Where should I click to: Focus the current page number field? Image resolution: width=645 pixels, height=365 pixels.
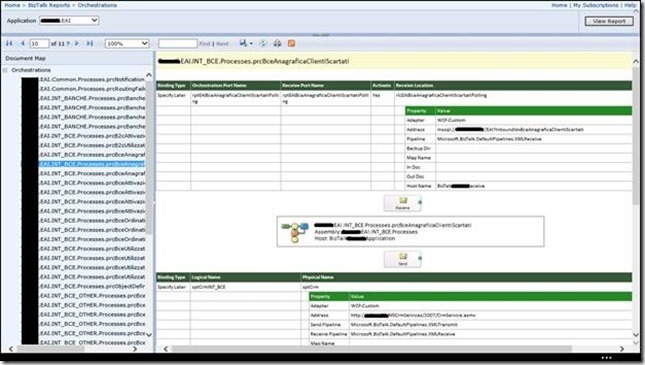coord(39,43)
